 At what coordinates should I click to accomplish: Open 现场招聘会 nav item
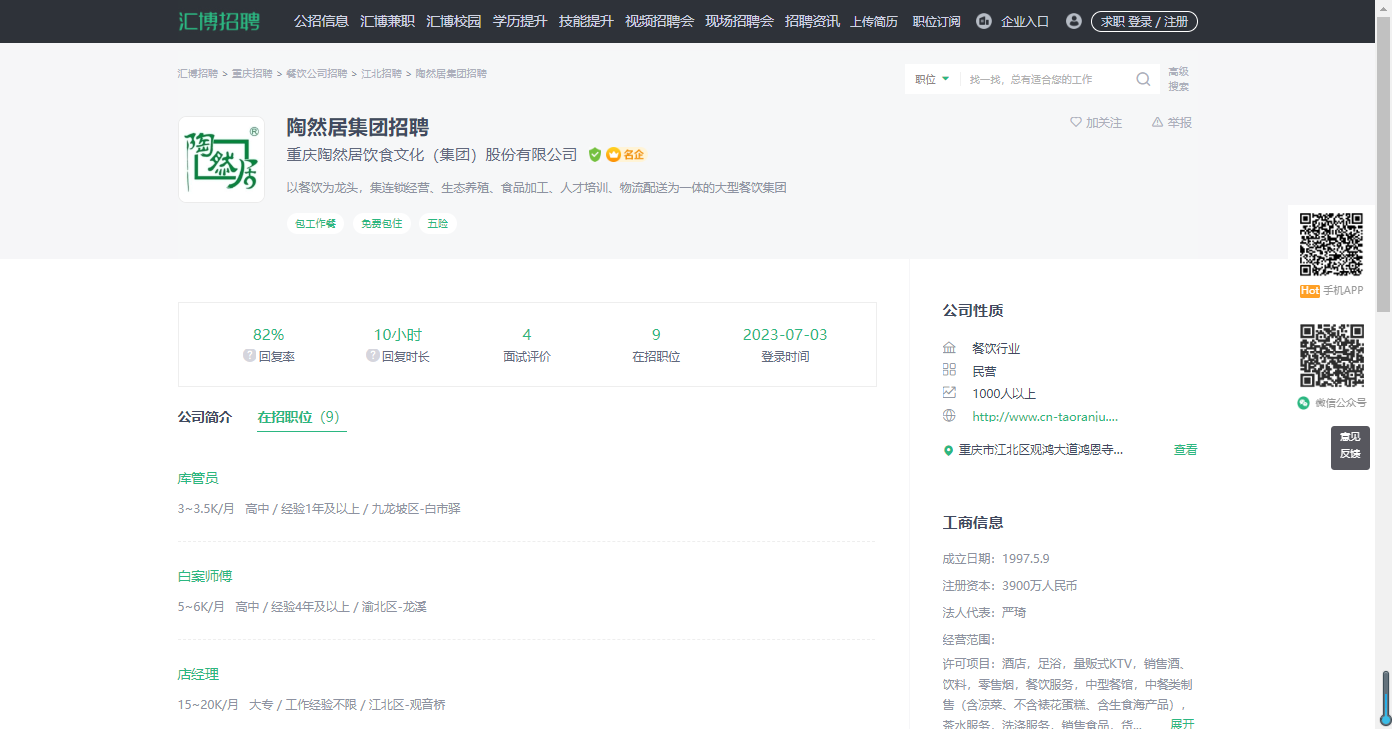pyautogui.click(x=739, y=21)
